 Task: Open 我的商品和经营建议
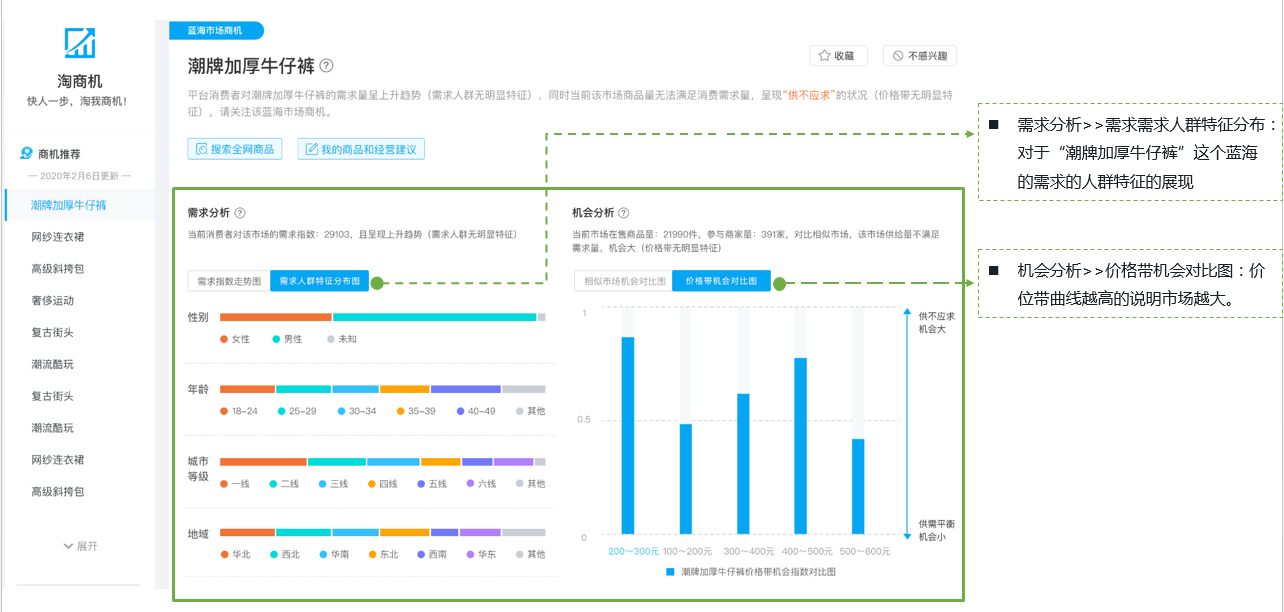361,149
